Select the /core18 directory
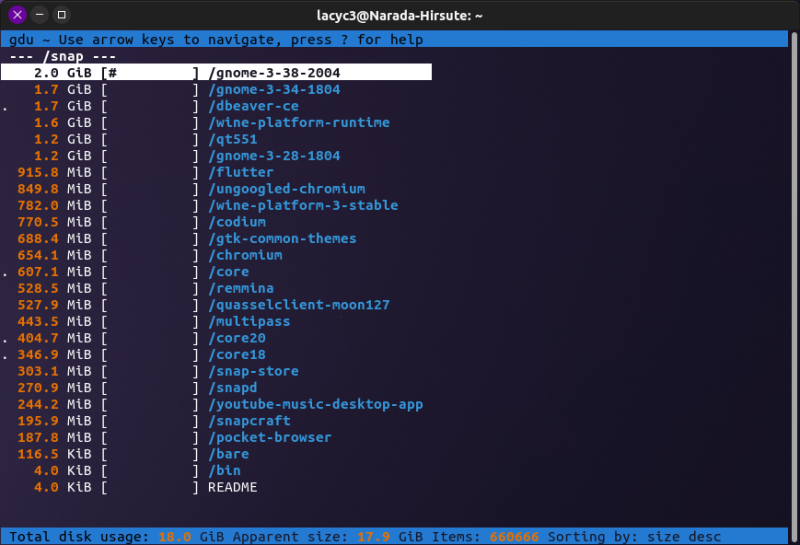 click(x=237, y=355)
